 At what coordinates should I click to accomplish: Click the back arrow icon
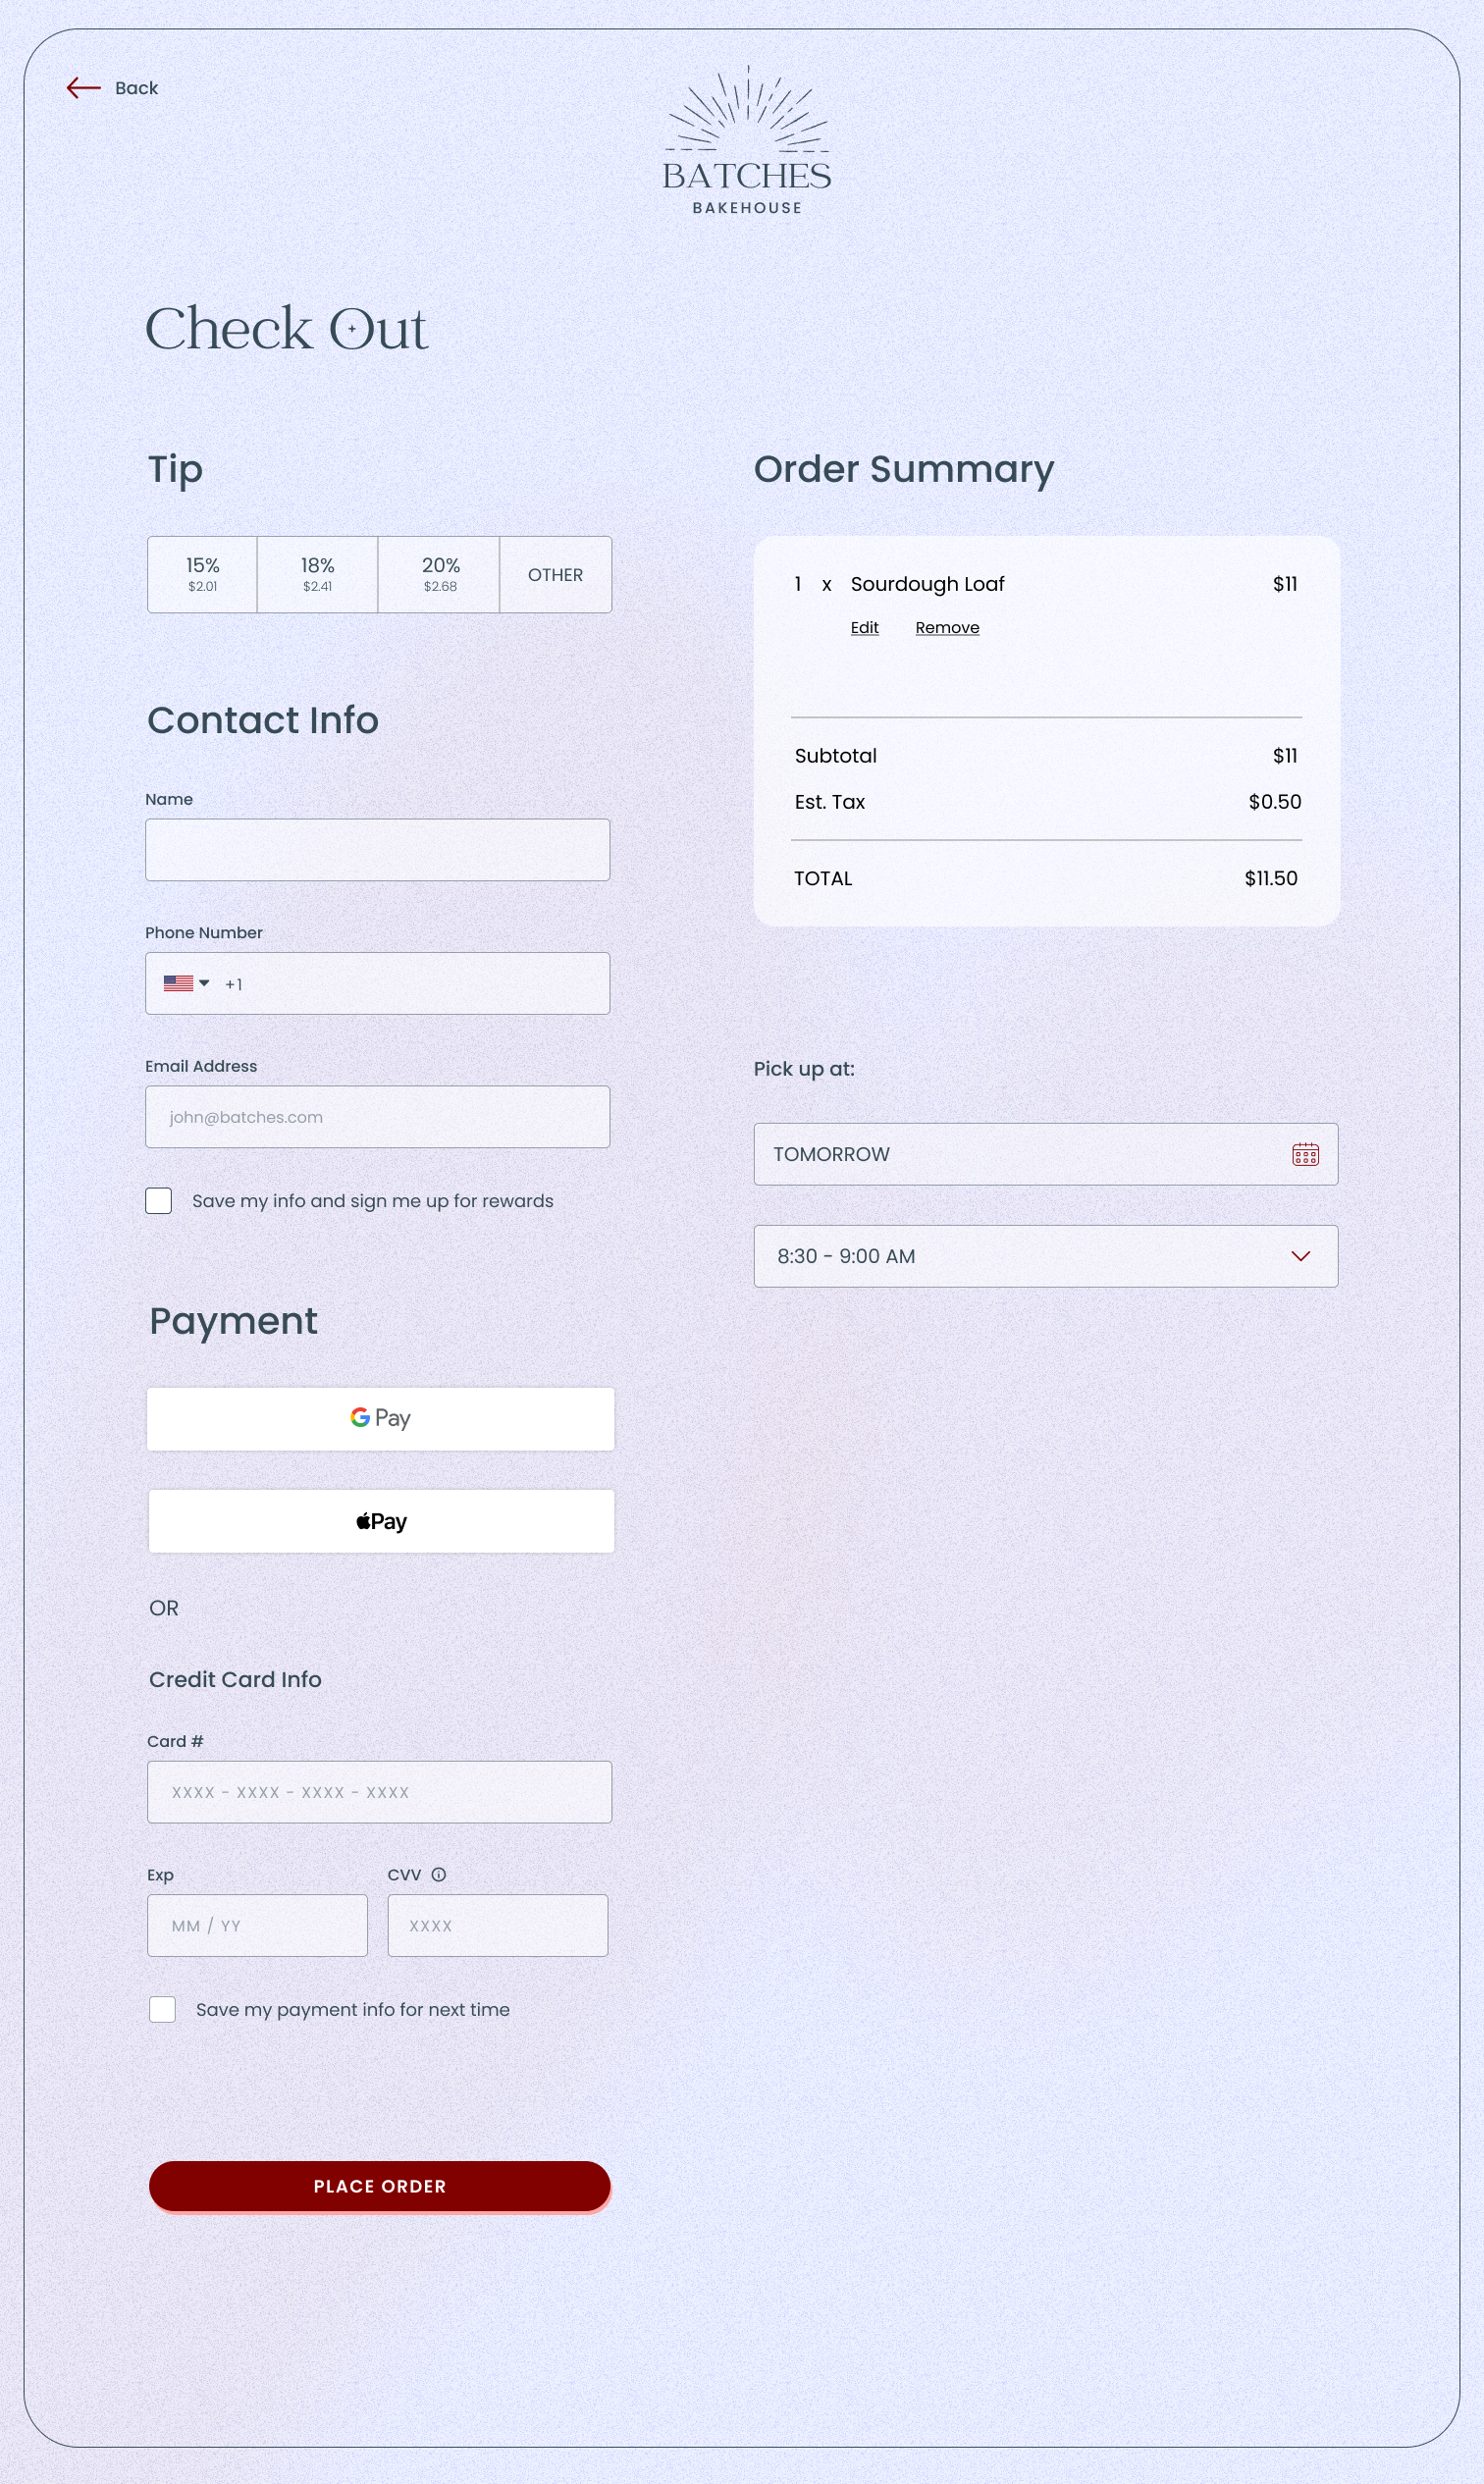pos(83,88)
